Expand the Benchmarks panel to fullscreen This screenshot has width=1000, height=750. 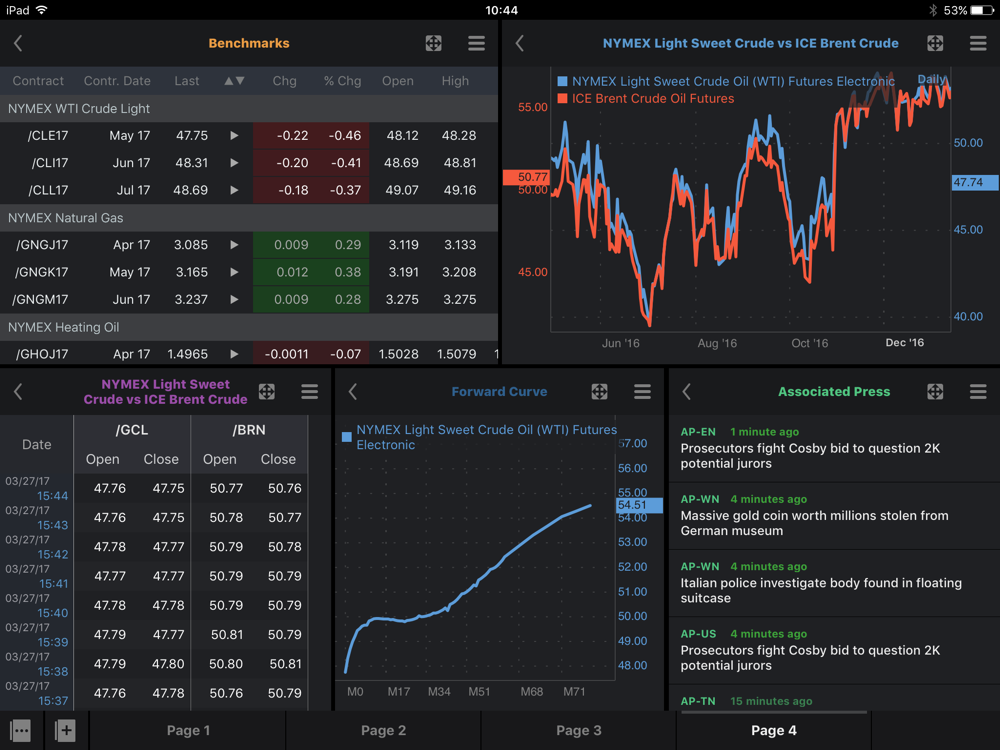coord(433,43)
